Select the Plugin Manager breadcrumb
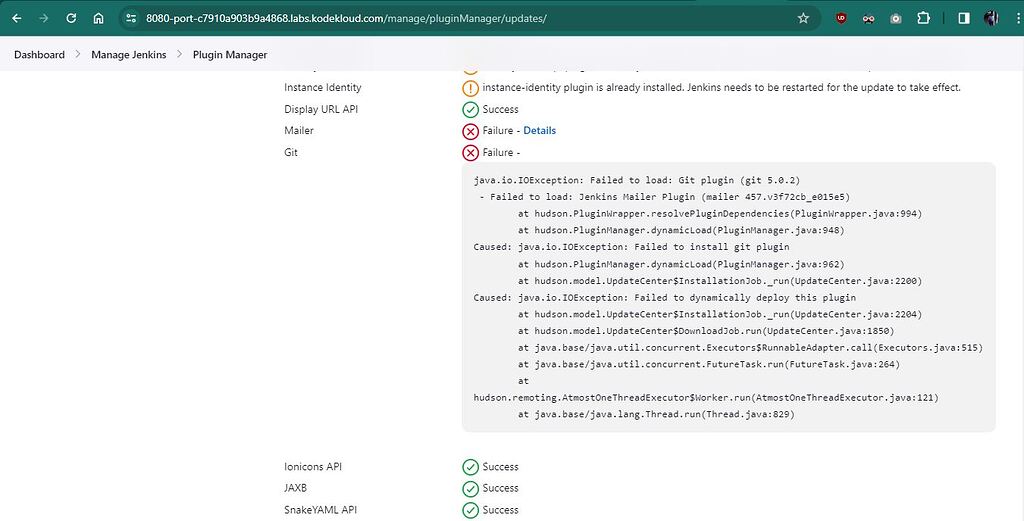Image resolution: width=1024 pixels, height=521 pixels. pyautogui.click(x=230, y=55)
